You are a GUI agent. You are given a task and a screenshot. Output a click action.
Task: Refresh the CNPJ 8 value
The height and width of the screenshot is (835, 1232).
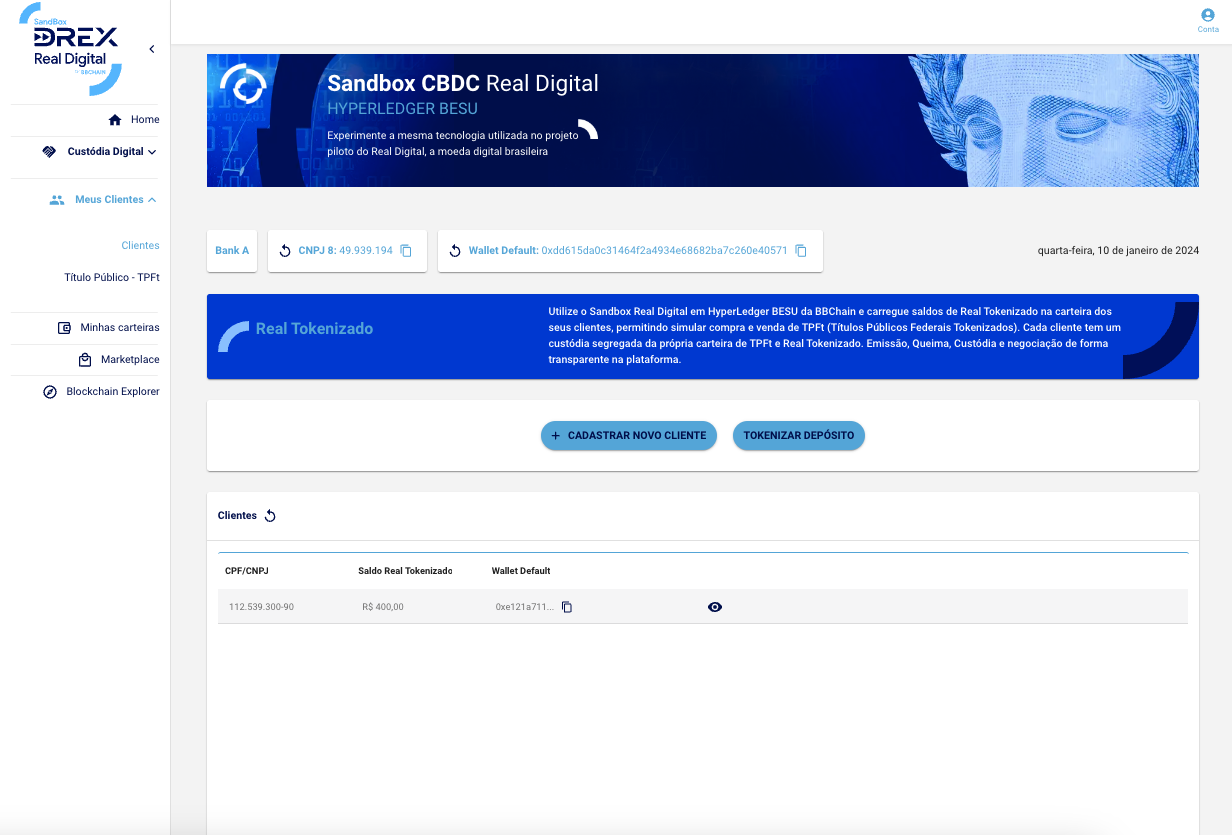point(285,251)
